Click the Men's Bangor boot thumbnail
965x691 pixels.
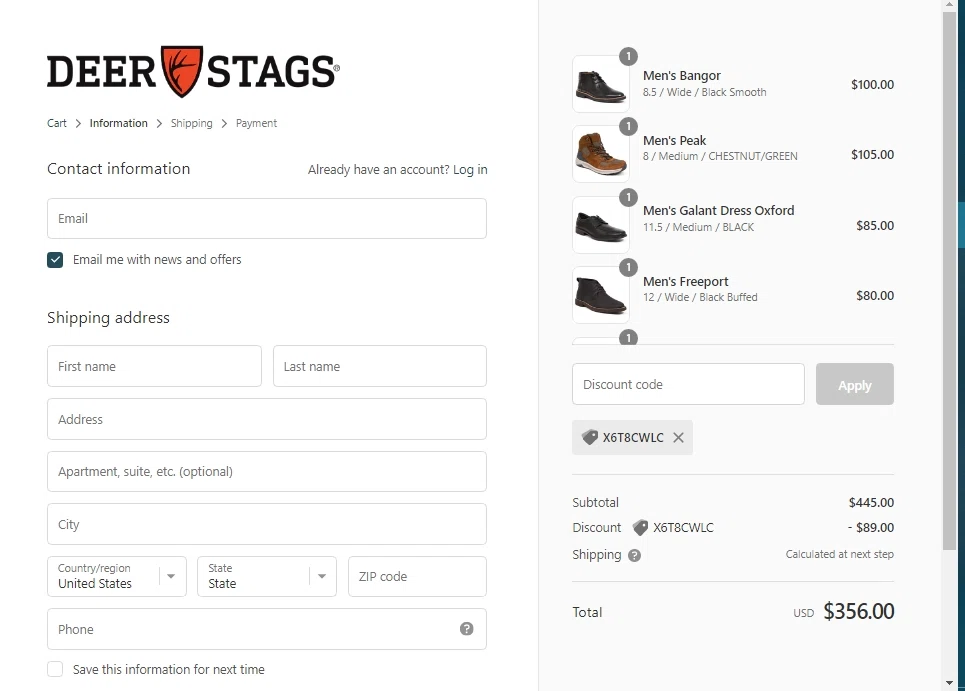coord(601,84)
